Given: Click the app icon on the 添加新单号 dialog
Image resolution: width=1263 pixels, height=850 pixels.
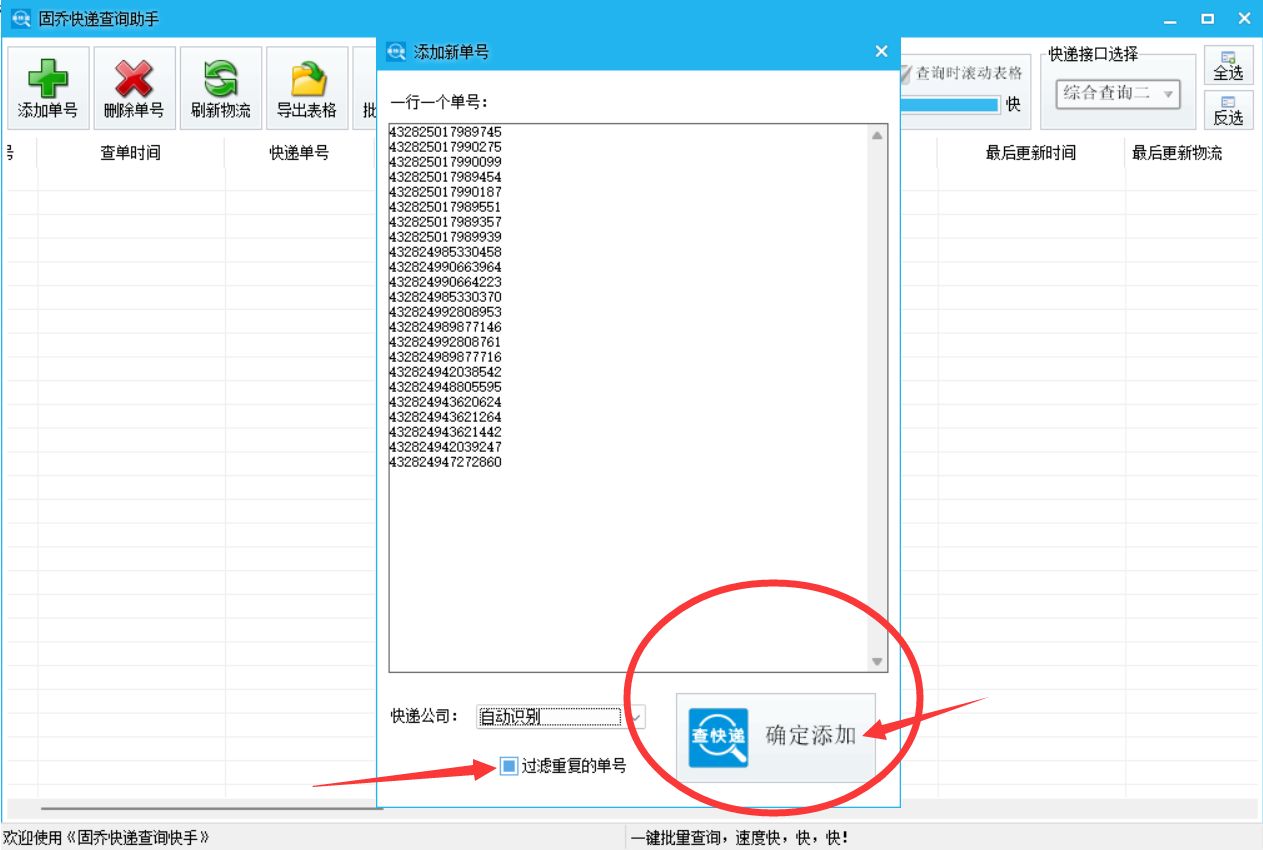Looking at the screenshot, I should 394,50.
